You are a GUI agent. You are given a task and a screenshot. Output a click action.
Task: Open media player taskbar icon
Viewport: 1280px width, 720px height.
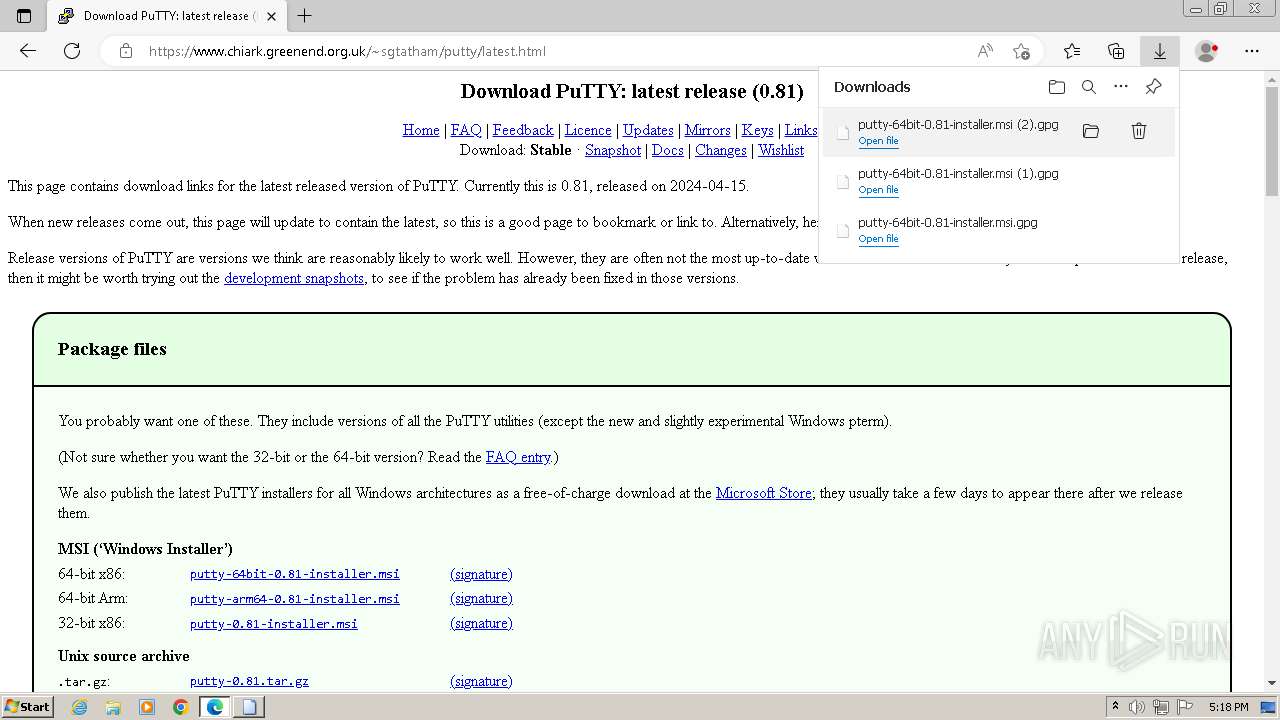(147, 707)
